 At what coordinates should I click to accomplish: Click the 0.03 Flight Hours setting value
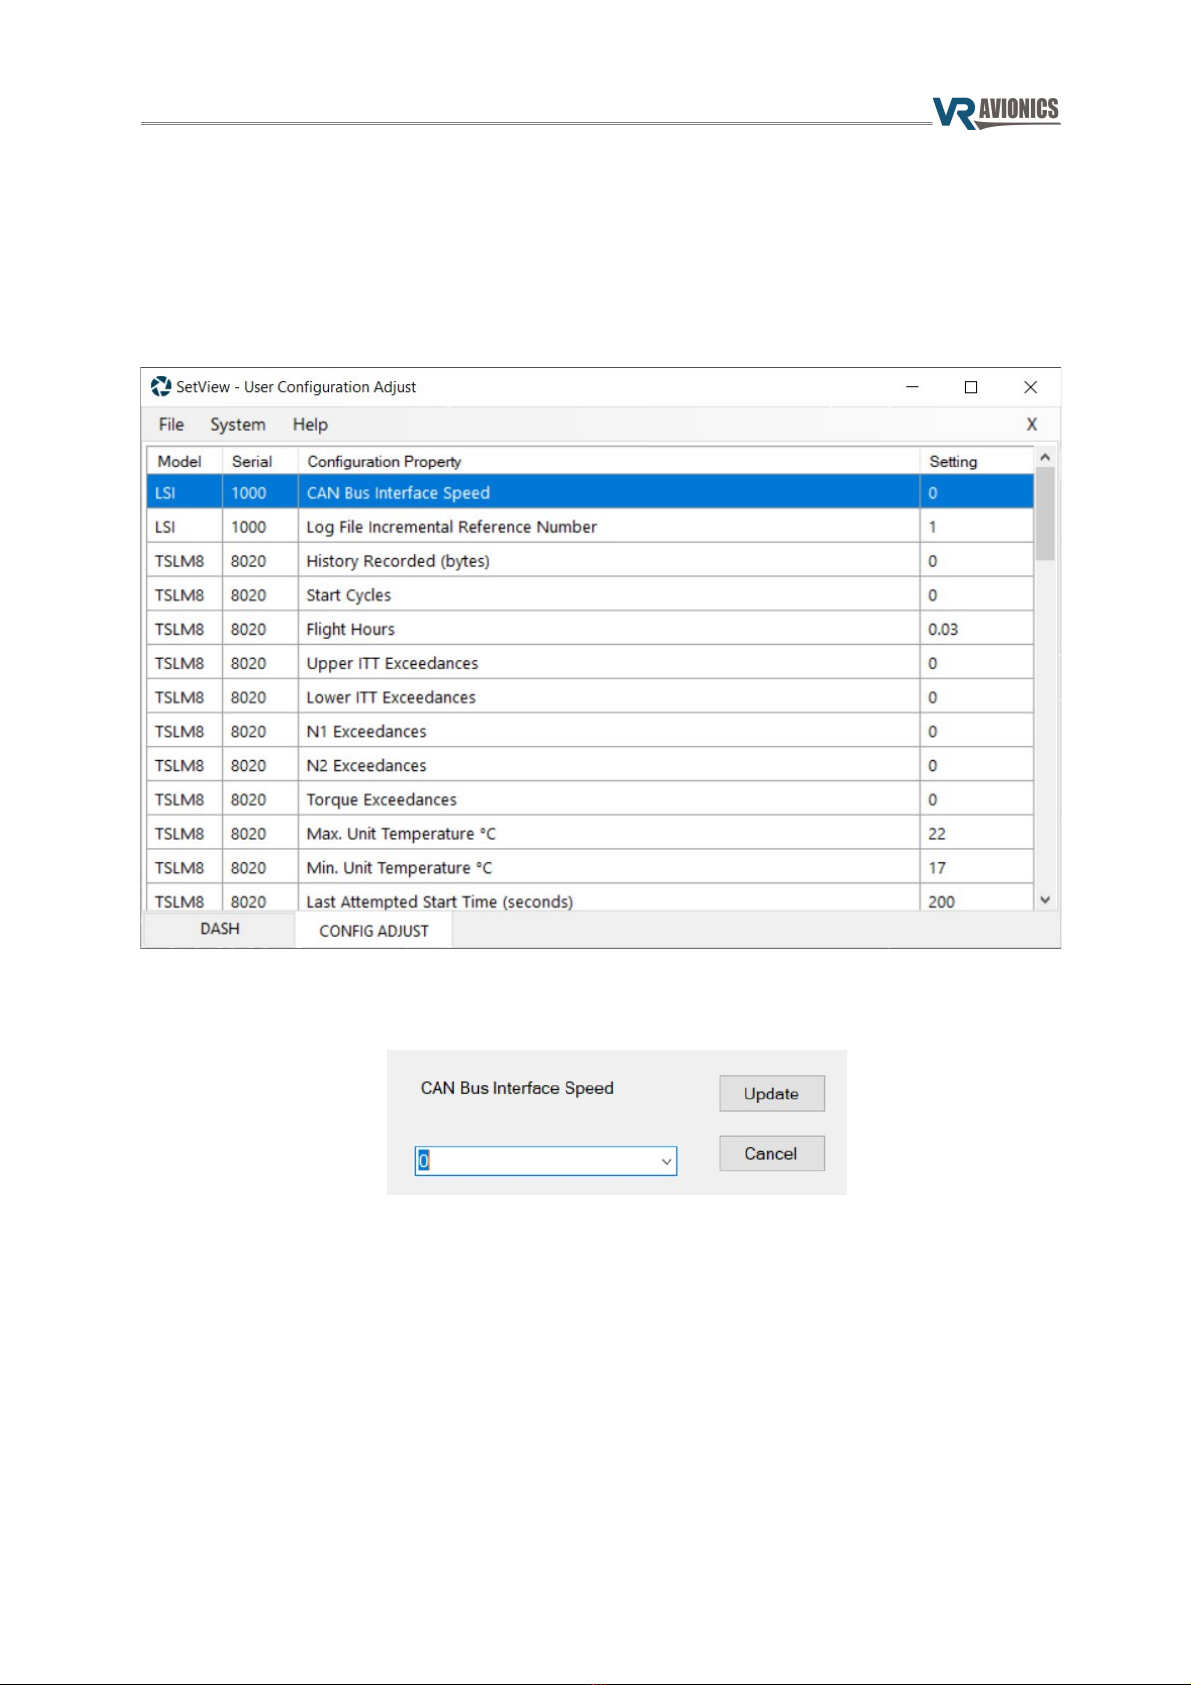(943, 629)
